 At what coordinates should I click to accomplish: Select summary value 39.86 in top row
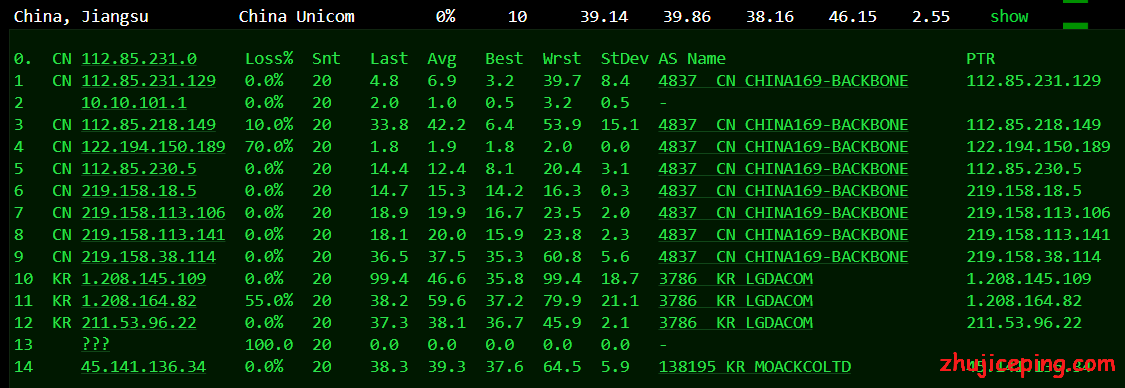[x=687, y=16]
